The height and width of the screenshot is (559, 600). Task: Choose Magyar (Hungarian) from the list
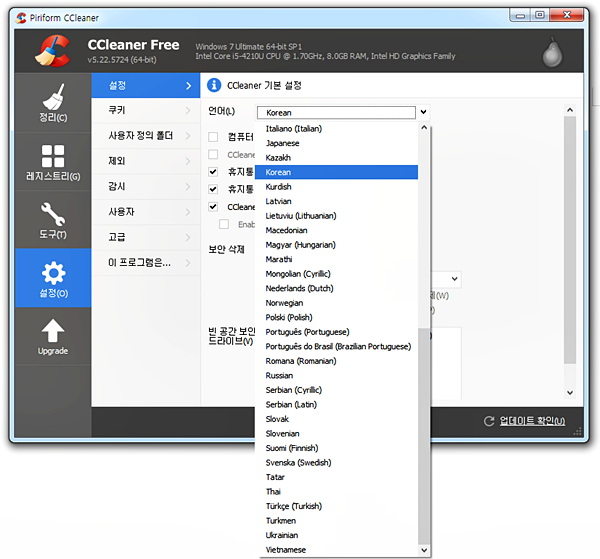click(x=336, y=245)
